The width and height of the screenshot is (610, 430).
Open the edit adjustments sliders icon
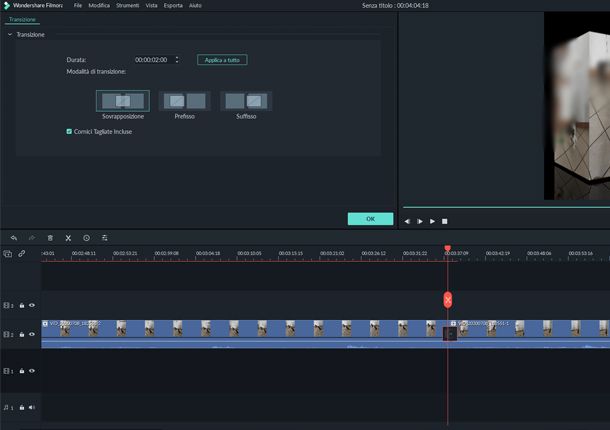click(104, 238)
